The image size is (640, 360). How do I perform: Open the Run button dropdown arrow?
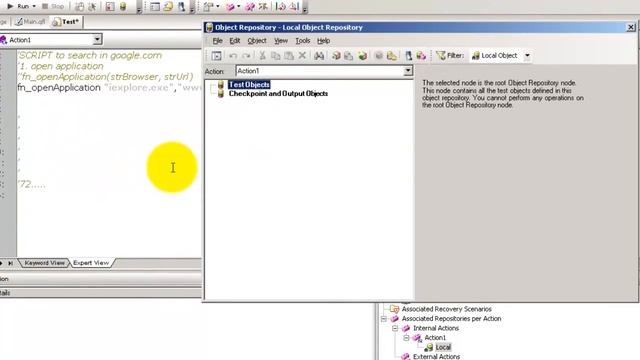click(x=34, y=6)
